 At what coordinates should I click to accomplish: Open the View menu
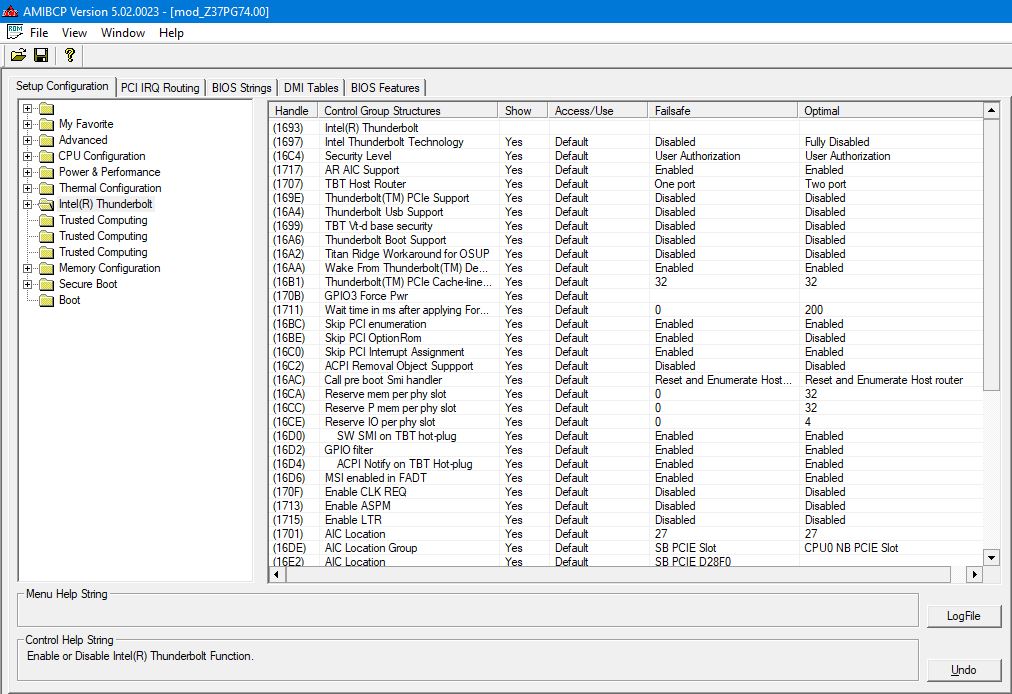tap(74, 32)
